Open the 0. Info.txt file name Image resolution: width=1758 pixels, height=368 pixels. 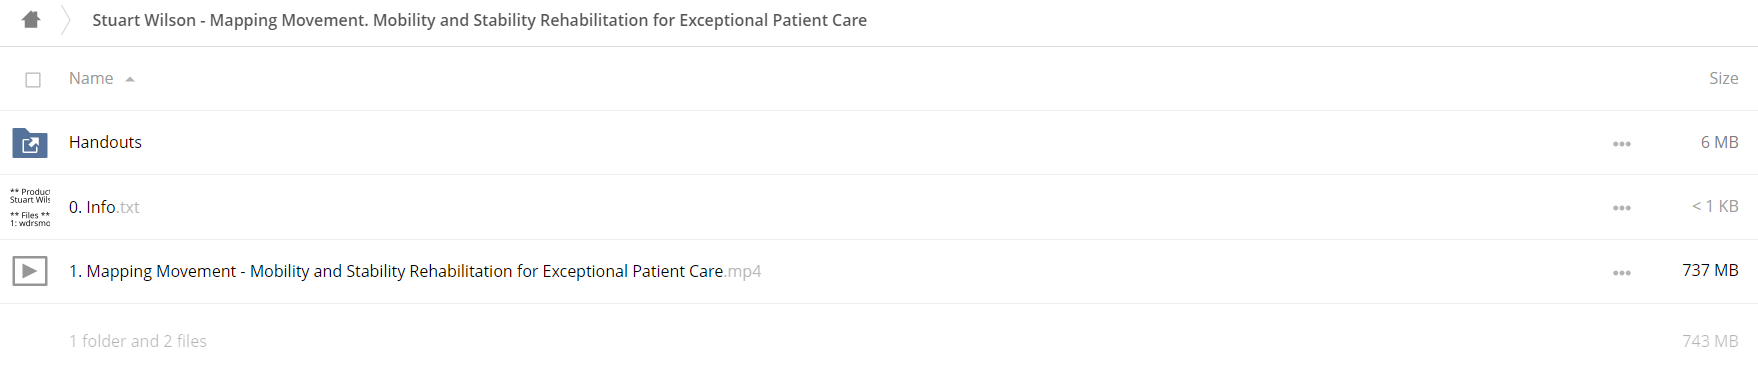click(x=104, y=207)
